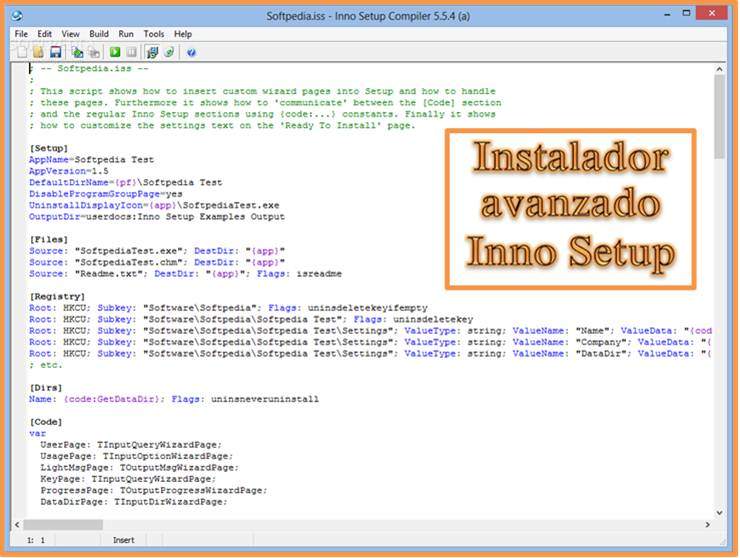Select the Target Setup toolbar icon

[152, 52]
